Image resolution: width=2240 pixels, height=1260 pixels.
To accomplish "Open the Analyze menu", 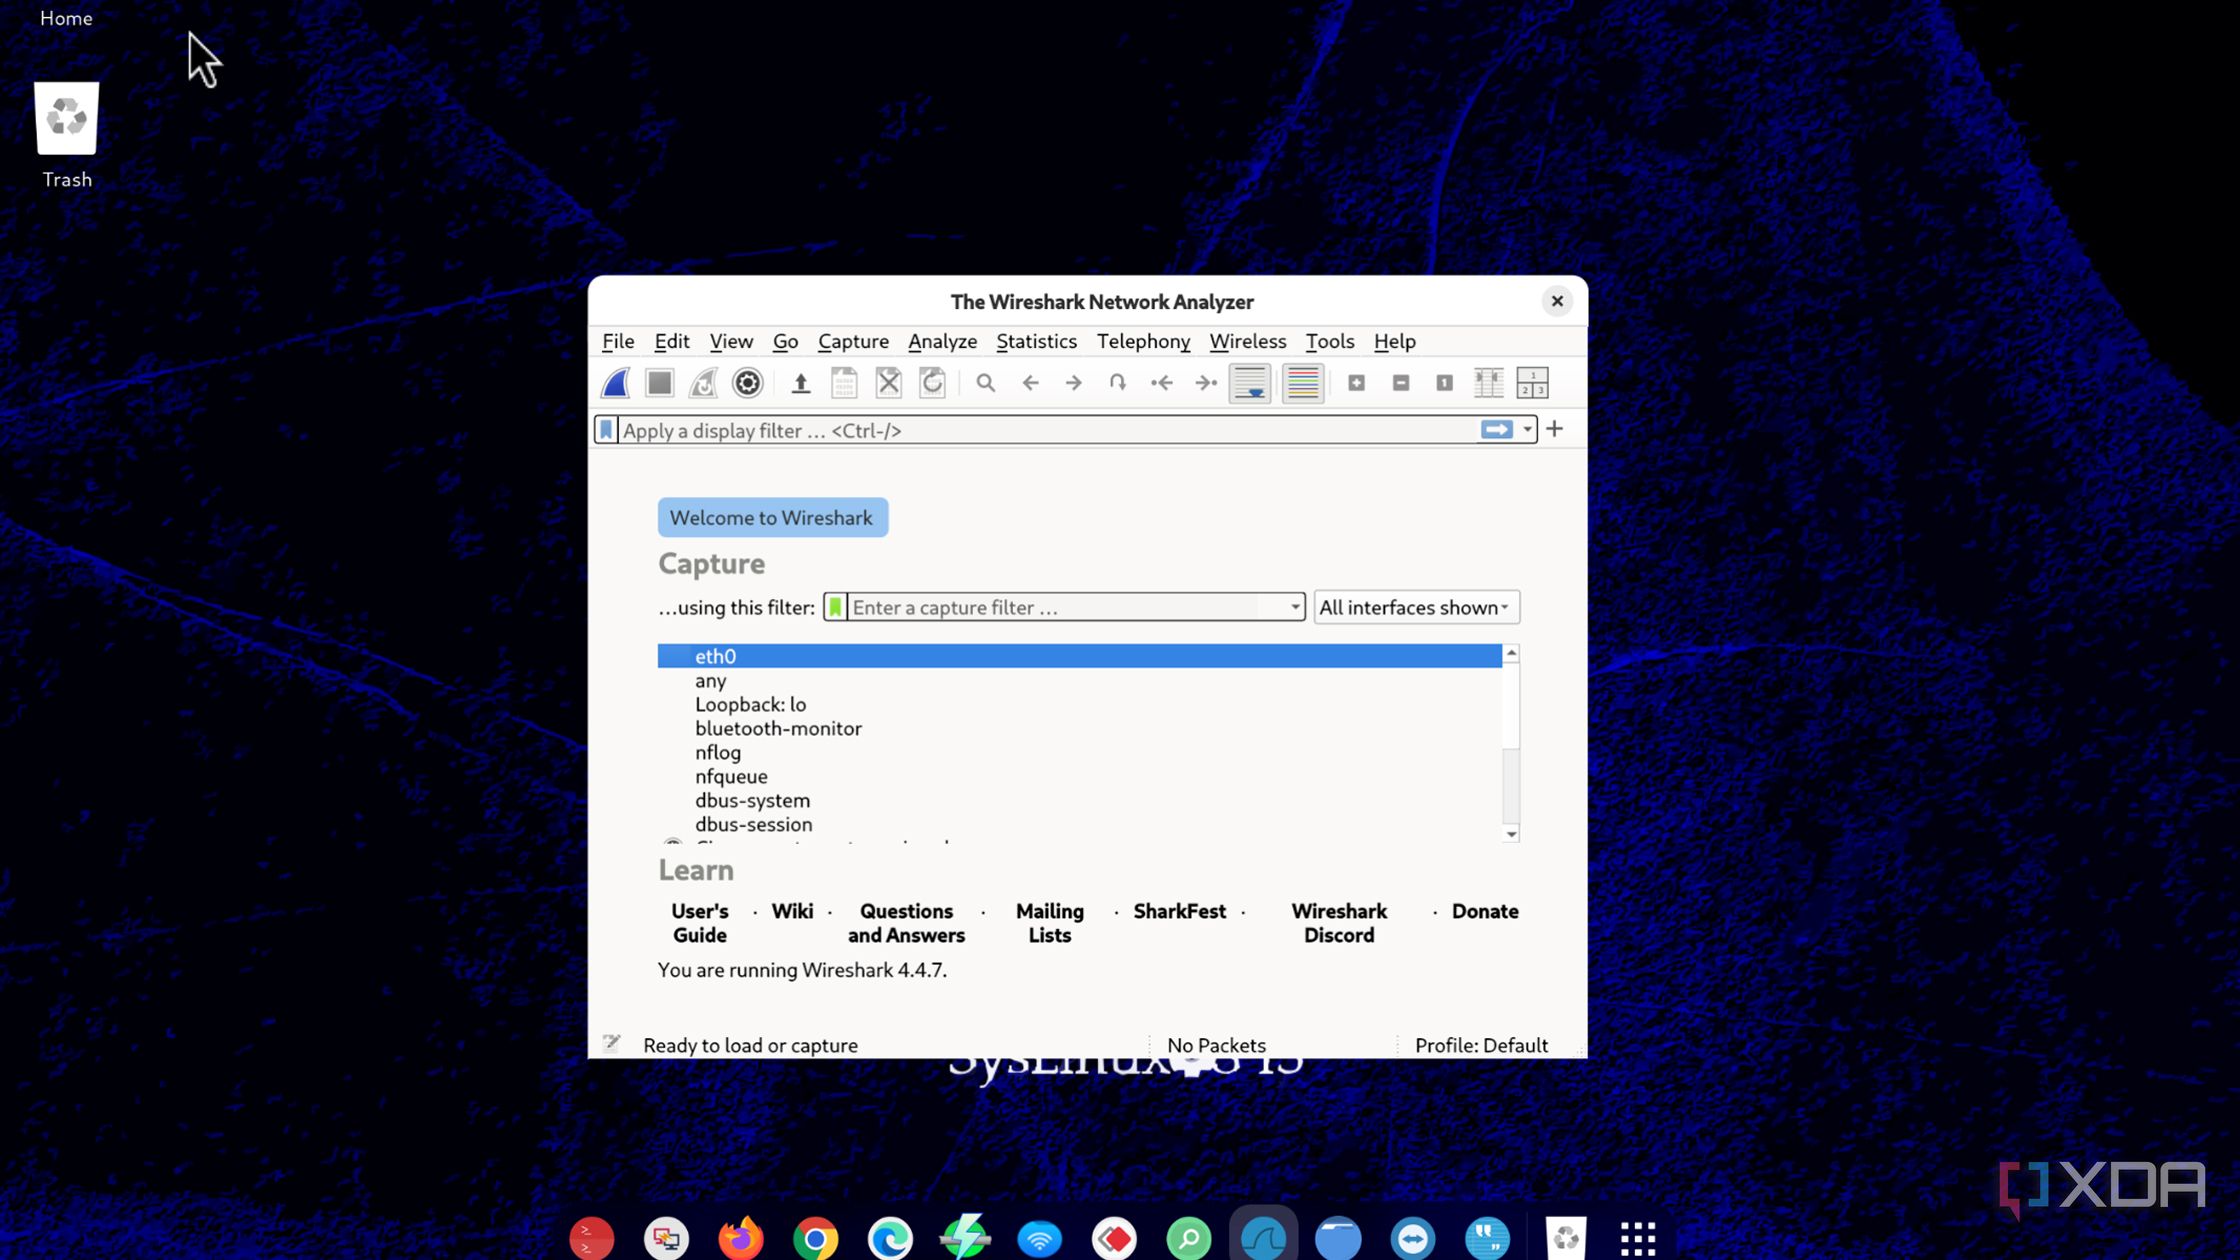I will [x=942, y=341].
